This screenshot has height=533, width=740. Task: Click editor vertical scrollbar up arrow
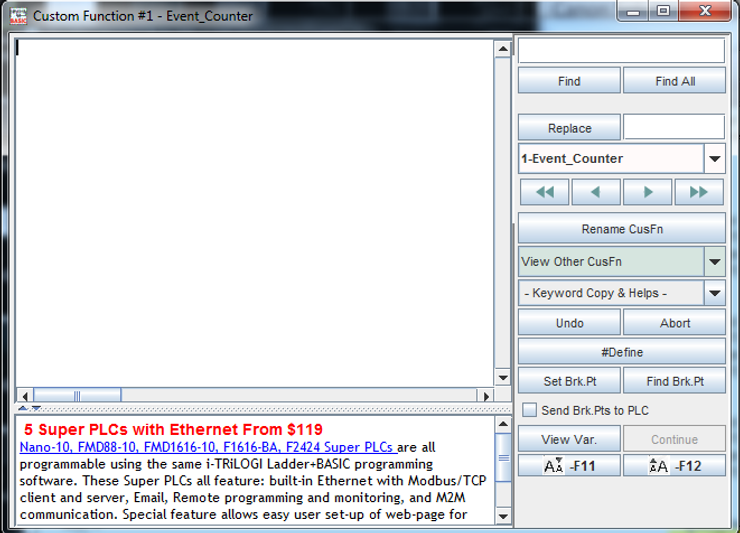tap(503, 49)
